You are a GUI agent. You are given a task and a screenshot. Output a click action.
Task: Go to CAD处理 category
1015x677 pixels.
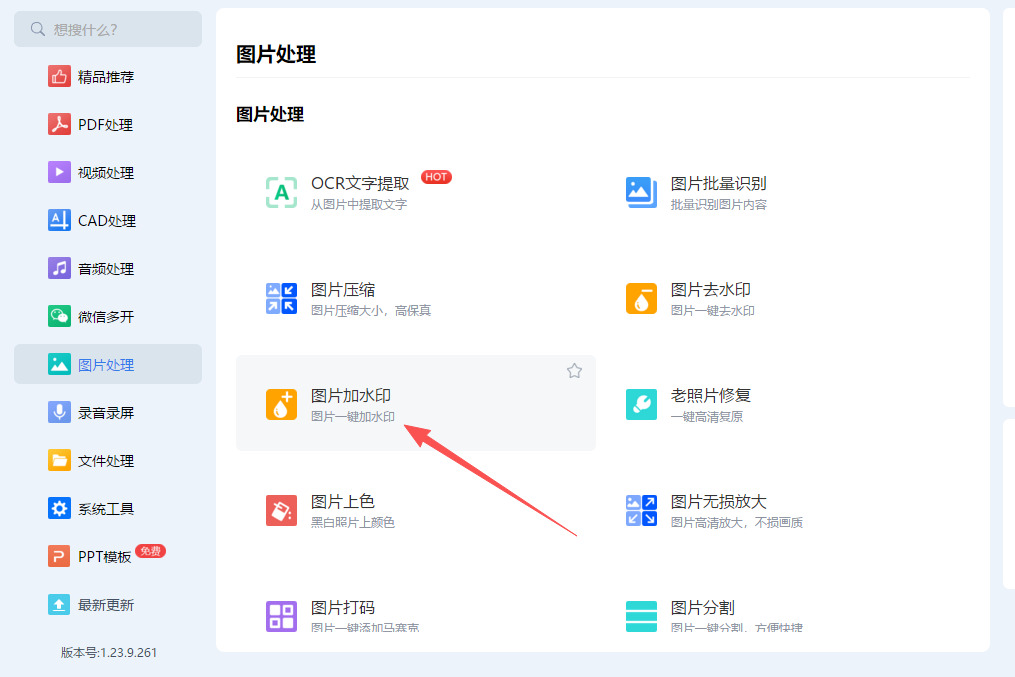[108, 221]
